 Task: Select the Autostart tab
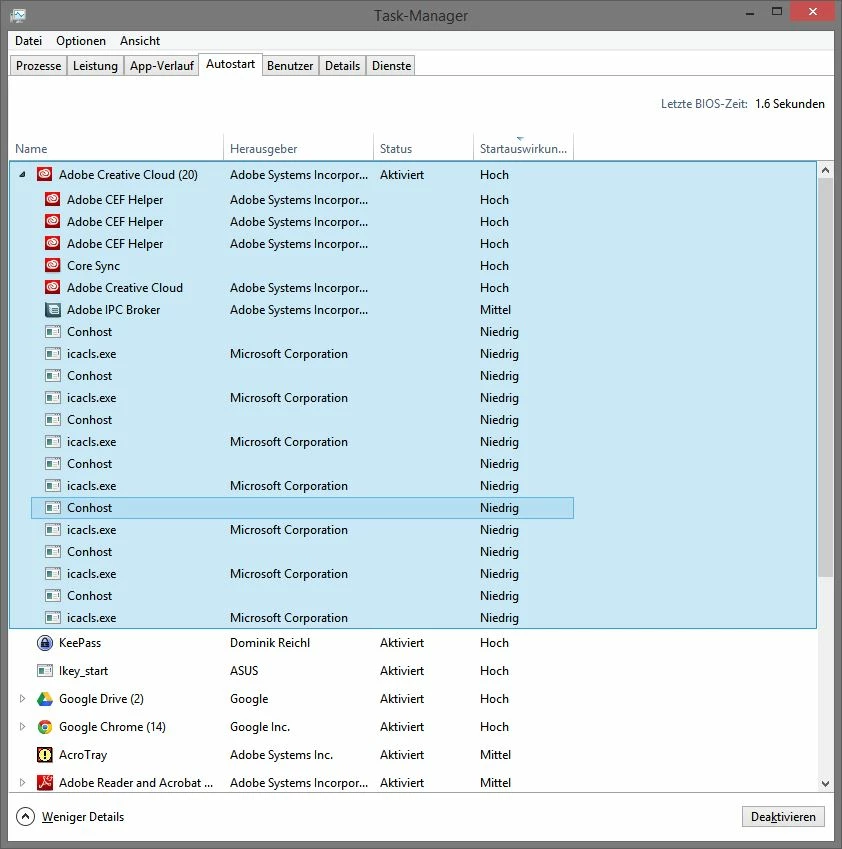[x=231, y=64]
